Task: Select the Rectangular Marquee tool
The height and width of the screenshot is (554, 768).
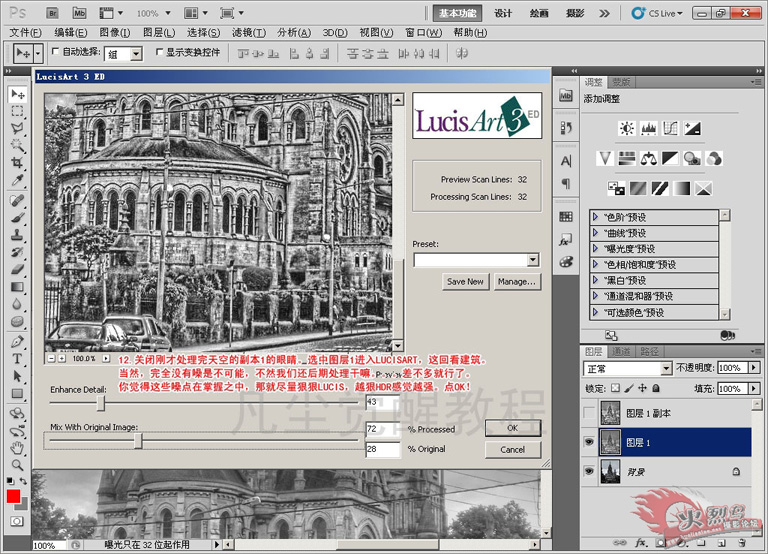Action: 18,111
